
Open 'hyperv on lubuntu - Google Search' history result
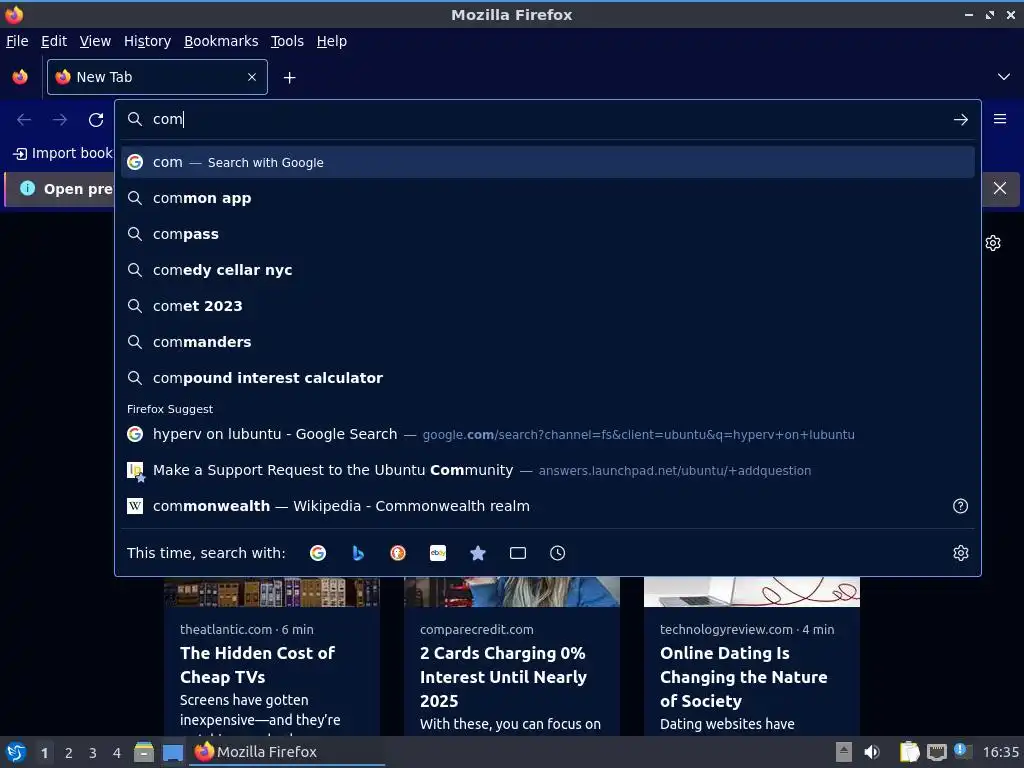(x=548, y=434)
